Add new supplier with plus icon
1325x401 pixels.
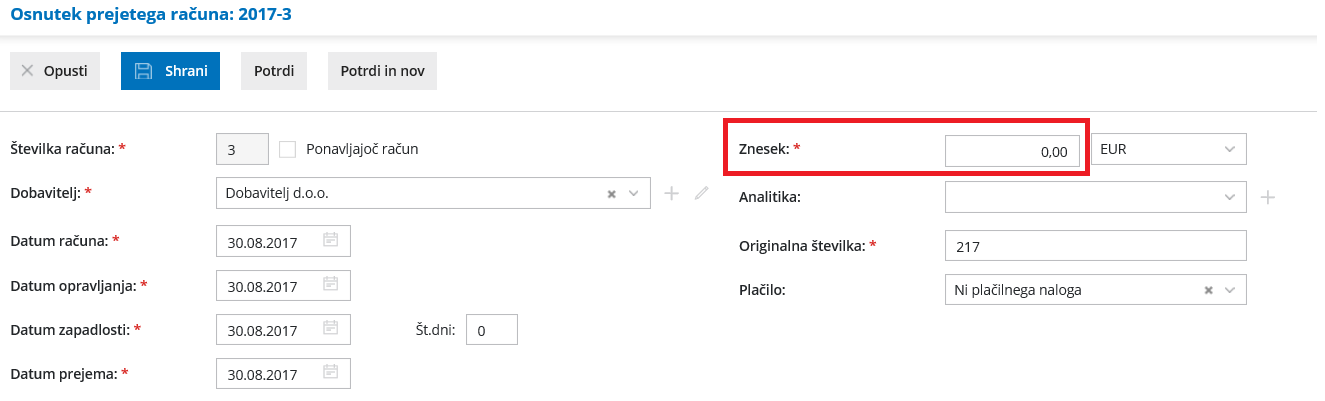(672, 193)
